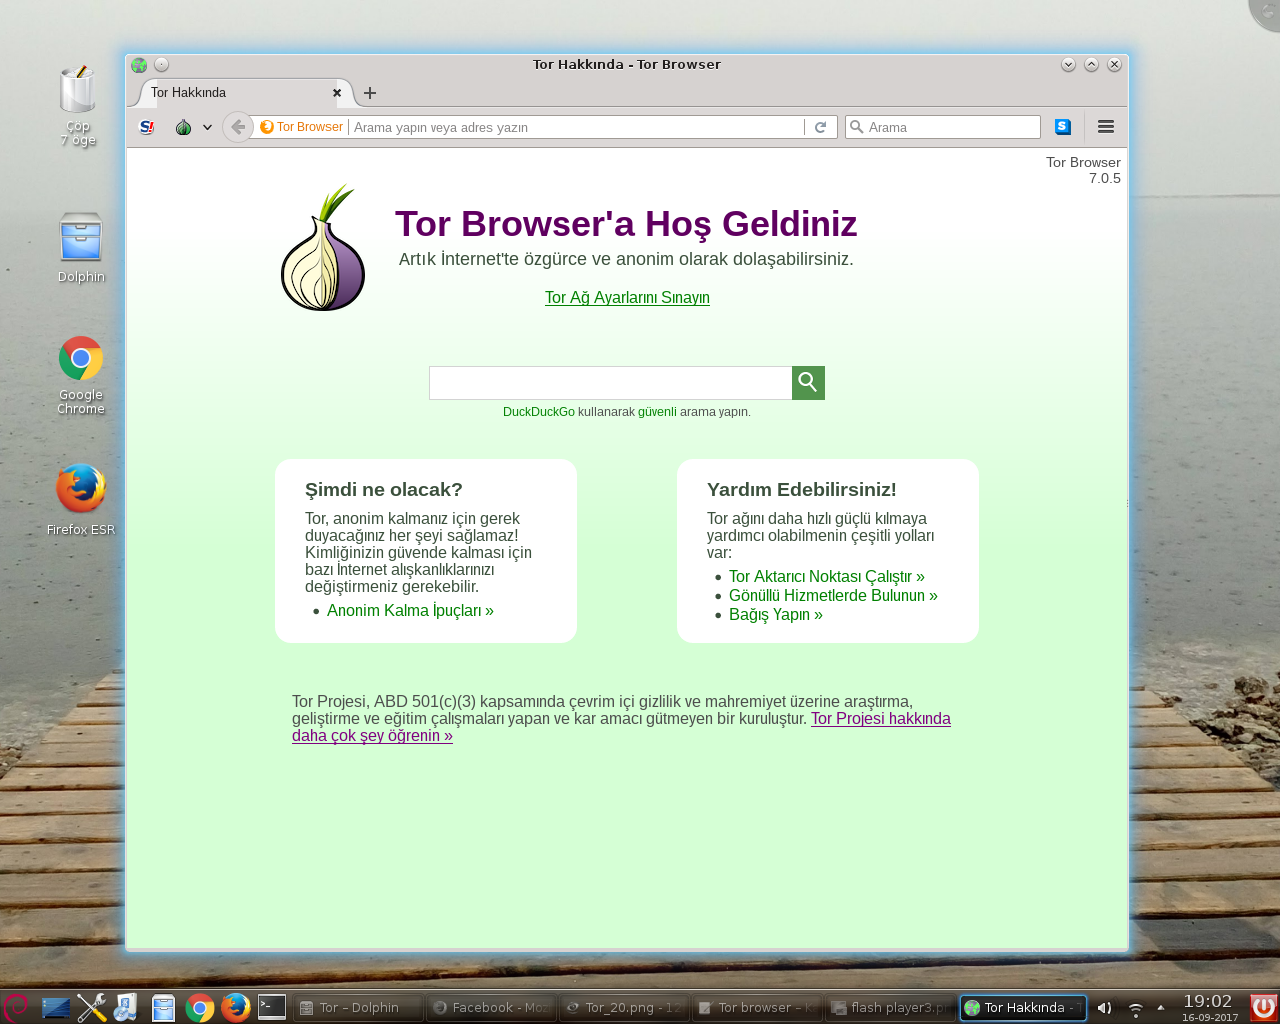Click the Tor onion logo image

pyautogui.click(x=322, y=248)
